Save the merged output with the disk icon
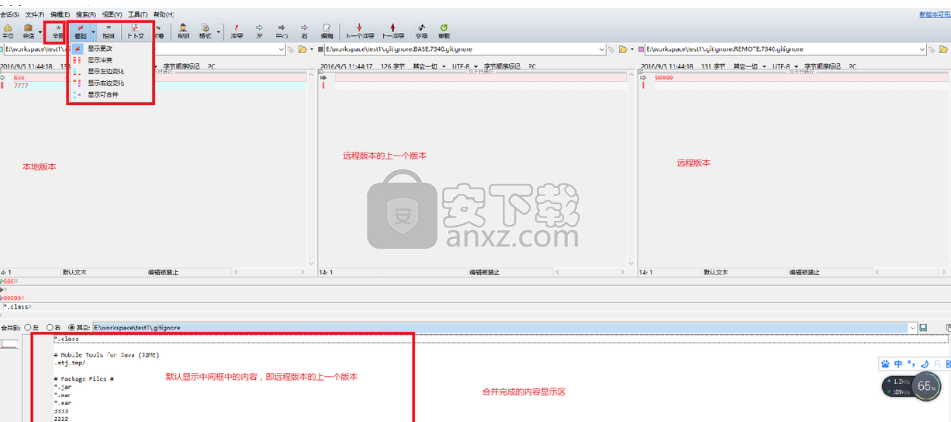Screen dimensions: 951x422 coord(923,327)
